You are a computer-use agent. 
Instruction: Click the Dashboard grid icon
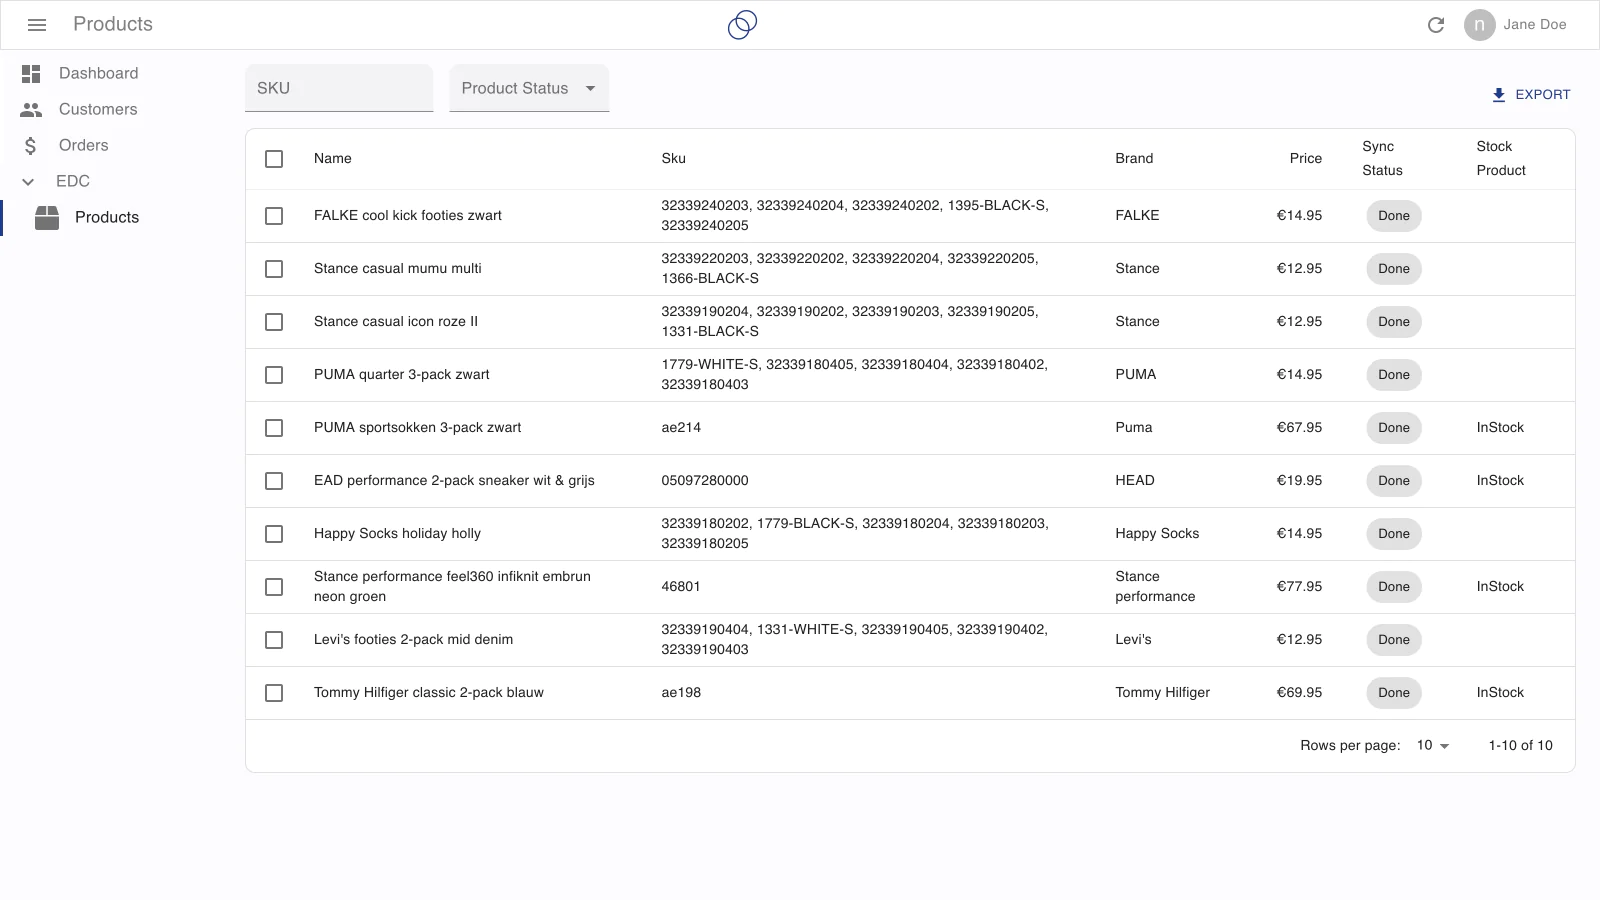tap(31, 74)
